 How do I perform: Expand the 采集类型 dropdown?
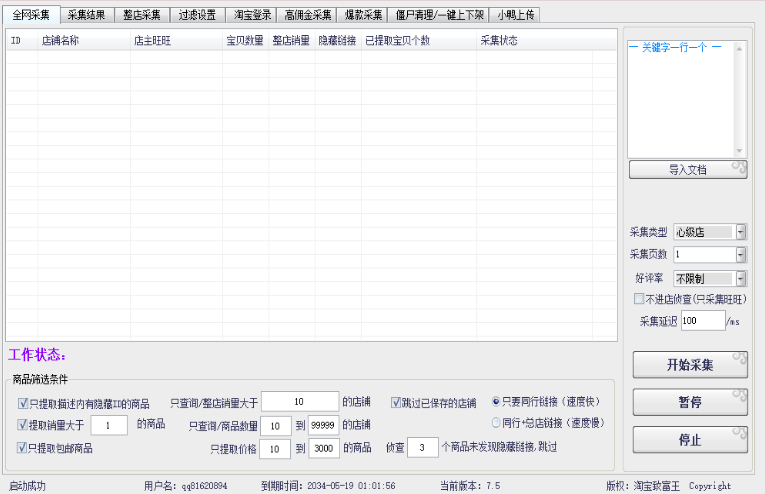[741, 232]
